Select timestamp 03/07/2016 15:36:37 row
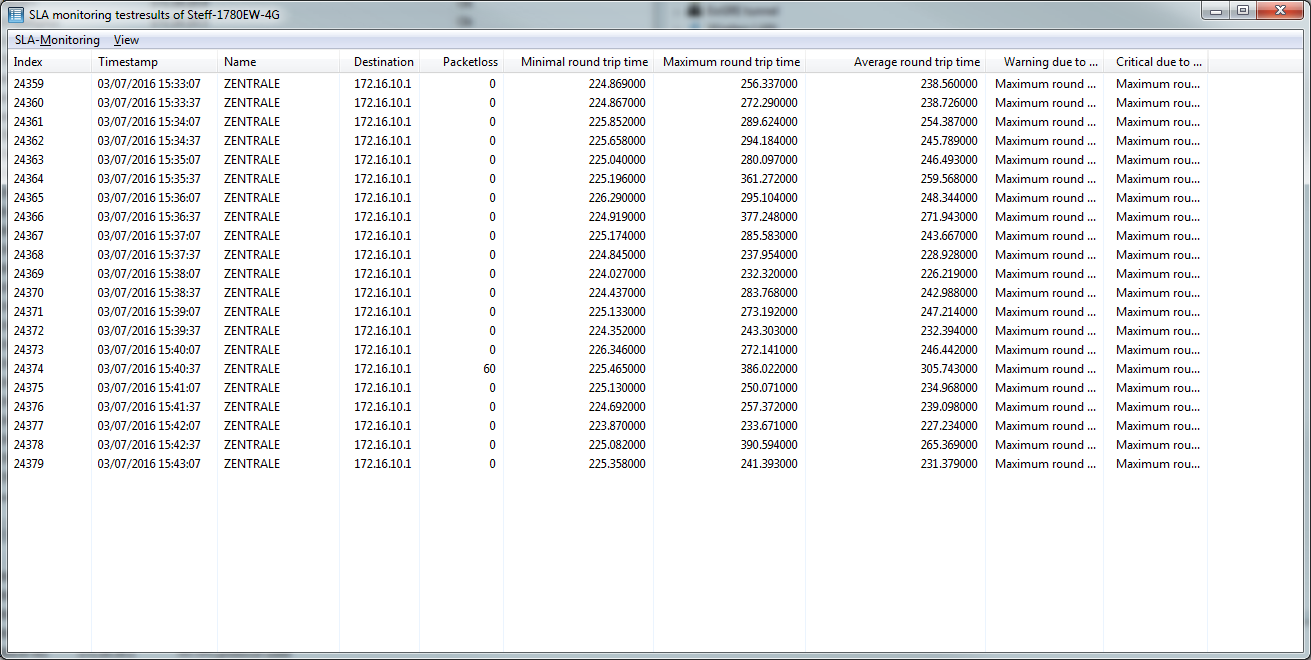 149,217
